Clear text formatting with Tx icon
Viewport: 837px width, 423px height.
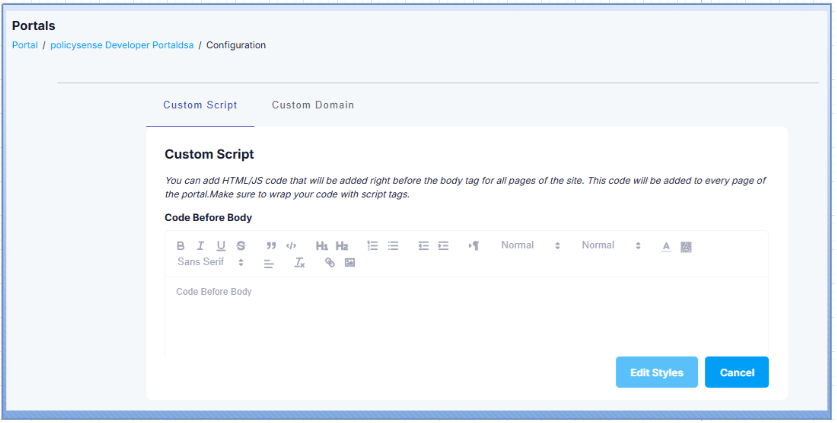(x=299, y=263)
